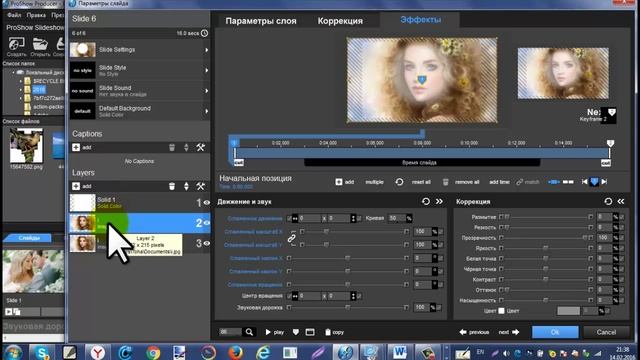640x360 pixels.
Task: Go to the next slide
Action: click(509, 332)
